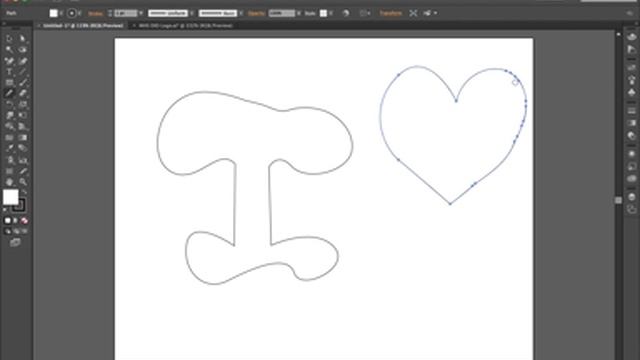Choose the Lasso tool
The width and height of the screenshot is (640, 360).
tap(22, 50)
